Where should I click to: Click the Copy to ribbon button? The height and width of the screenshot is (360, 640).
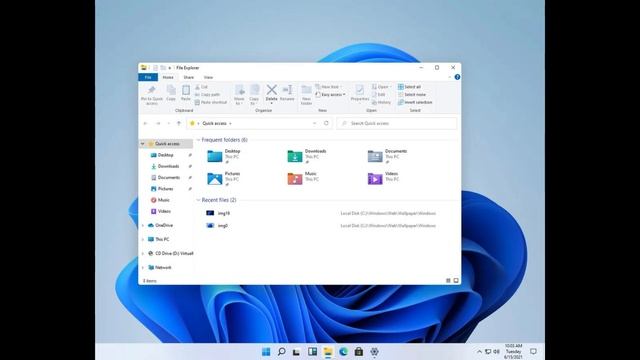click(x=254, y=95)
